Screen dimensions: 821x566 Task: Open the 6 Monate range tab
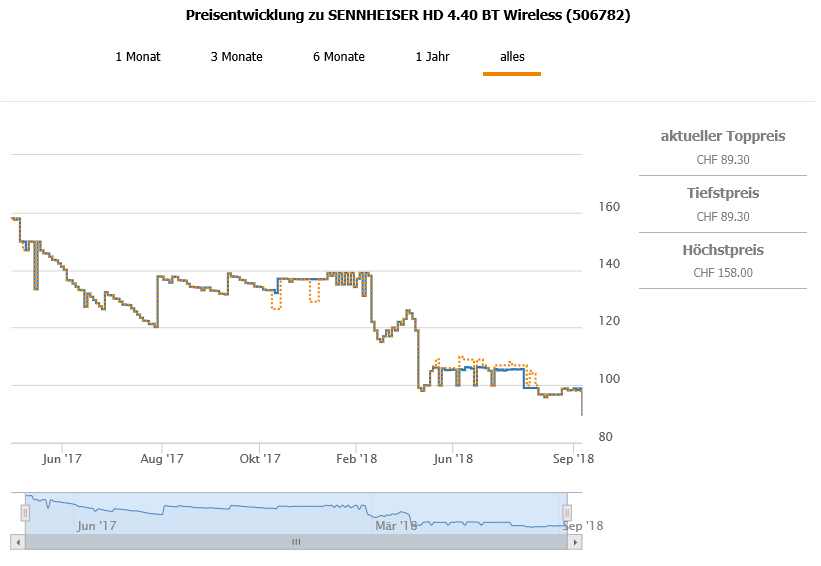coord(339,57)
